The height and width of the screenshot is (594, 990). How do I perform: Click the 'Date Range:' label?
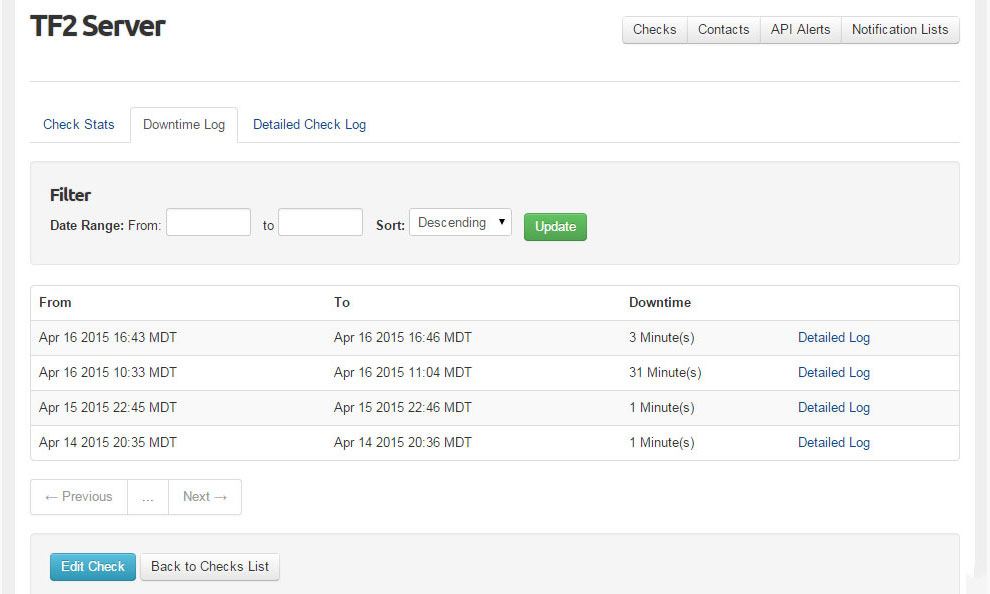87,225
